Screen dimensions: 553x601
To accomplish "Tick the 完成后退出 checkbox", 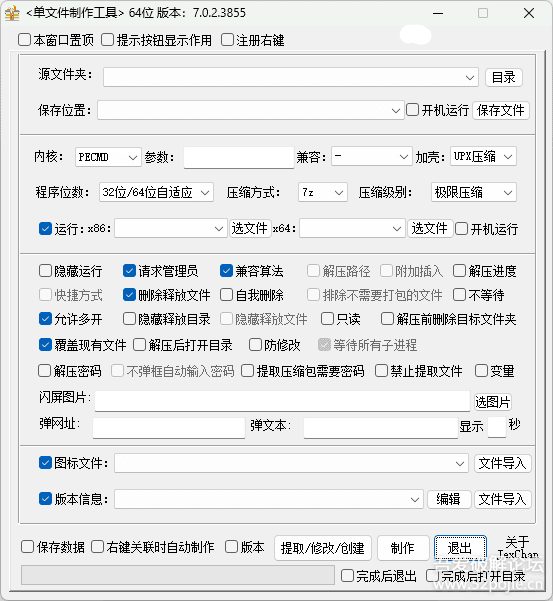I will [347, 576].
